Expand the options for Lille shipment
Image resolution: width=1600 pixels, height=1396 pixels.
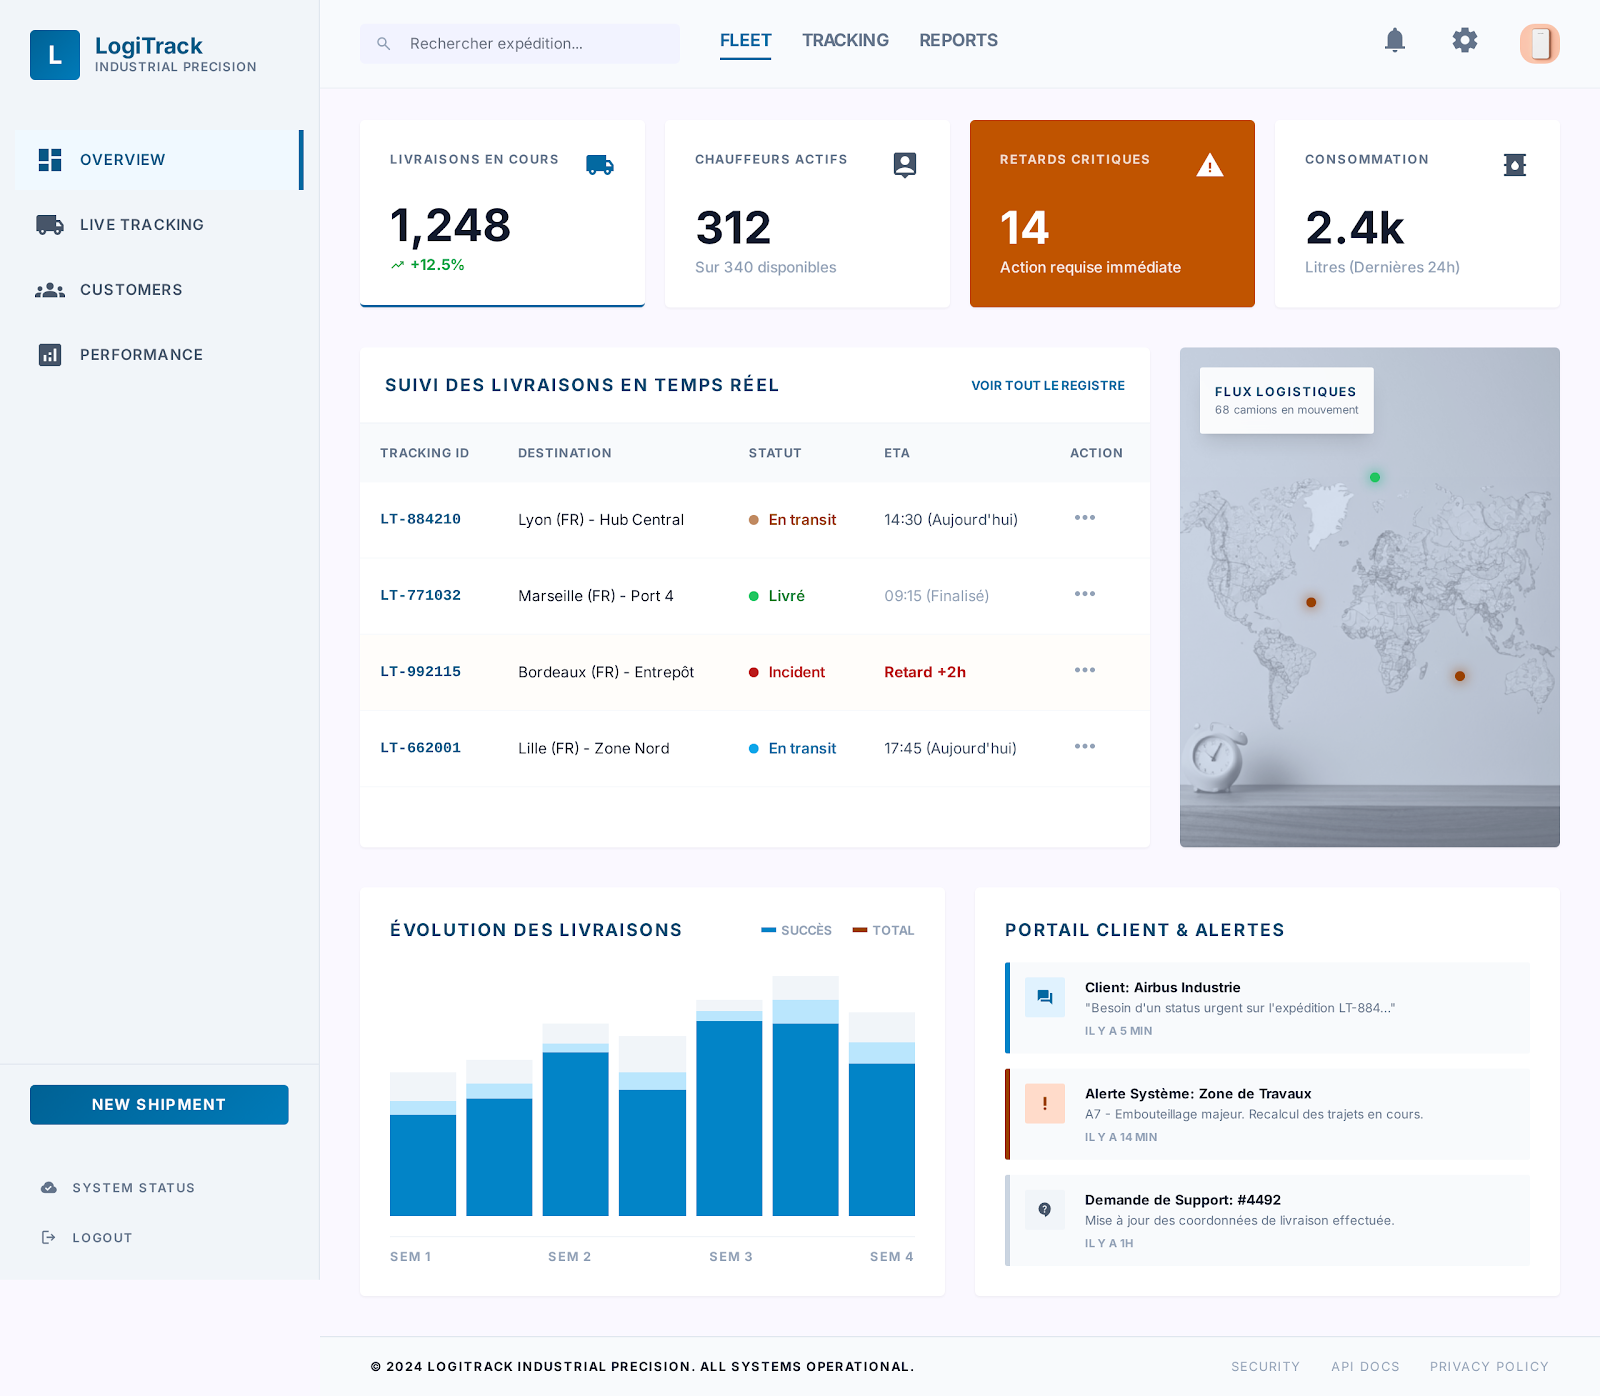1084,747
